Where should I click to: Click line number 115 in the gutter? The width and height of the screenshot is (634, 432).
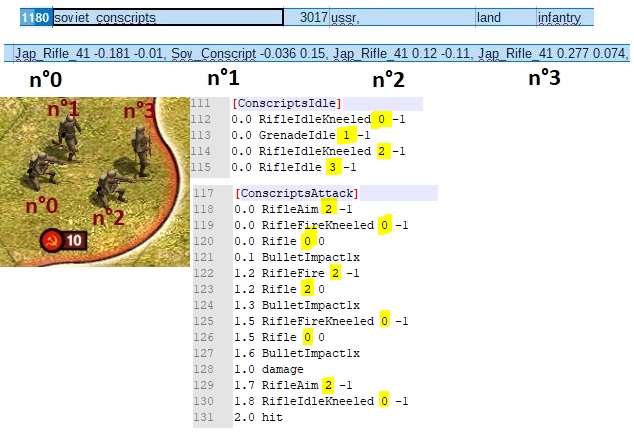[x=201, y=167]
